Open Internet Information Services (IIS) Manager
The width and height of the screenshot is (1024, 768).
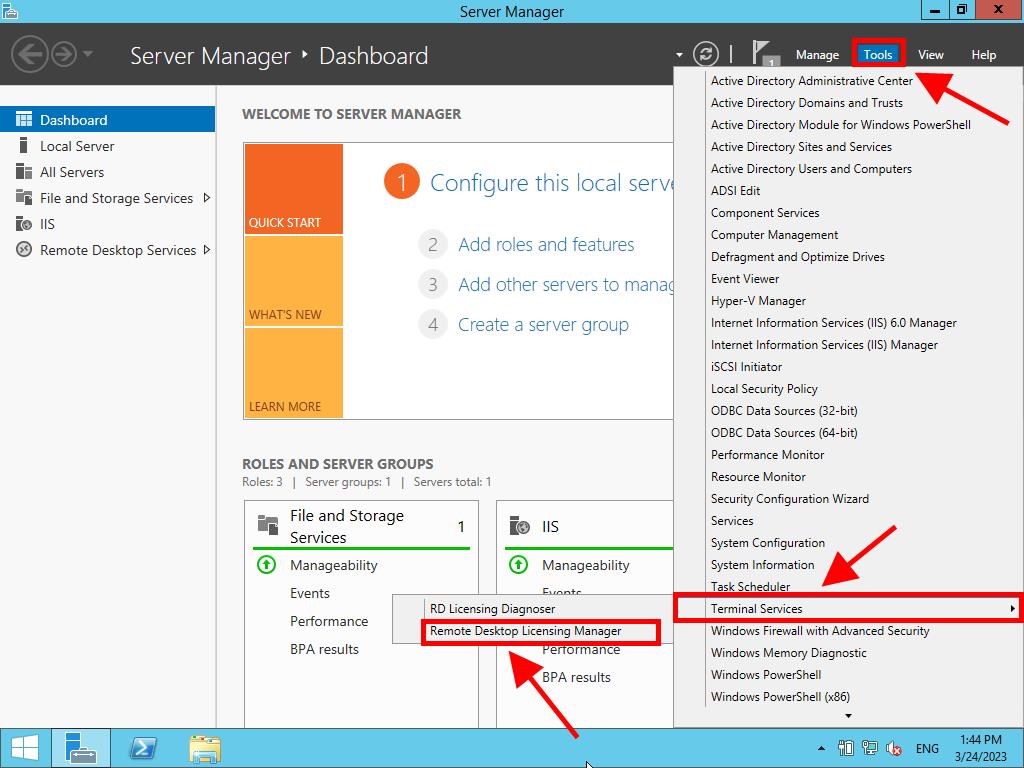click(x=824, y=345)
